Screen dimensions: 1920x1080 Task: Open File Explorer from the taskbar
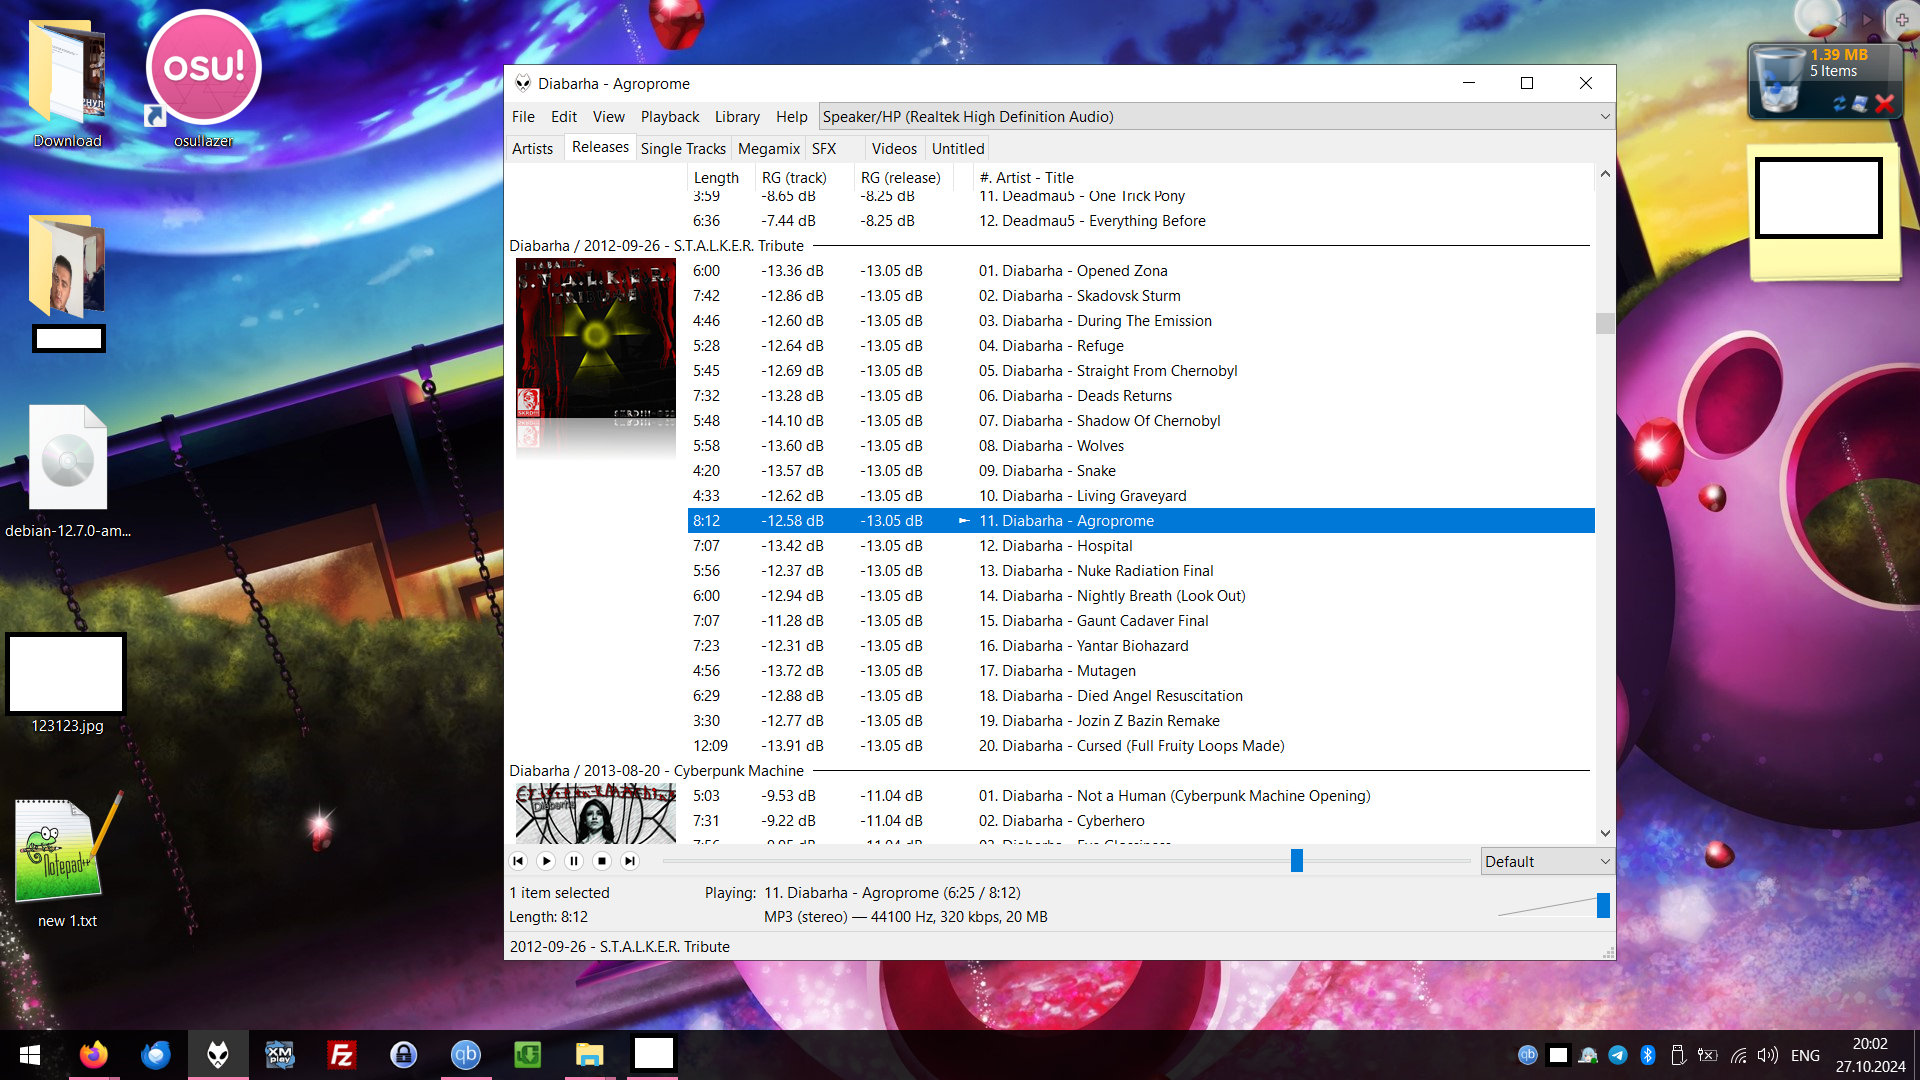click(589, 1055)
